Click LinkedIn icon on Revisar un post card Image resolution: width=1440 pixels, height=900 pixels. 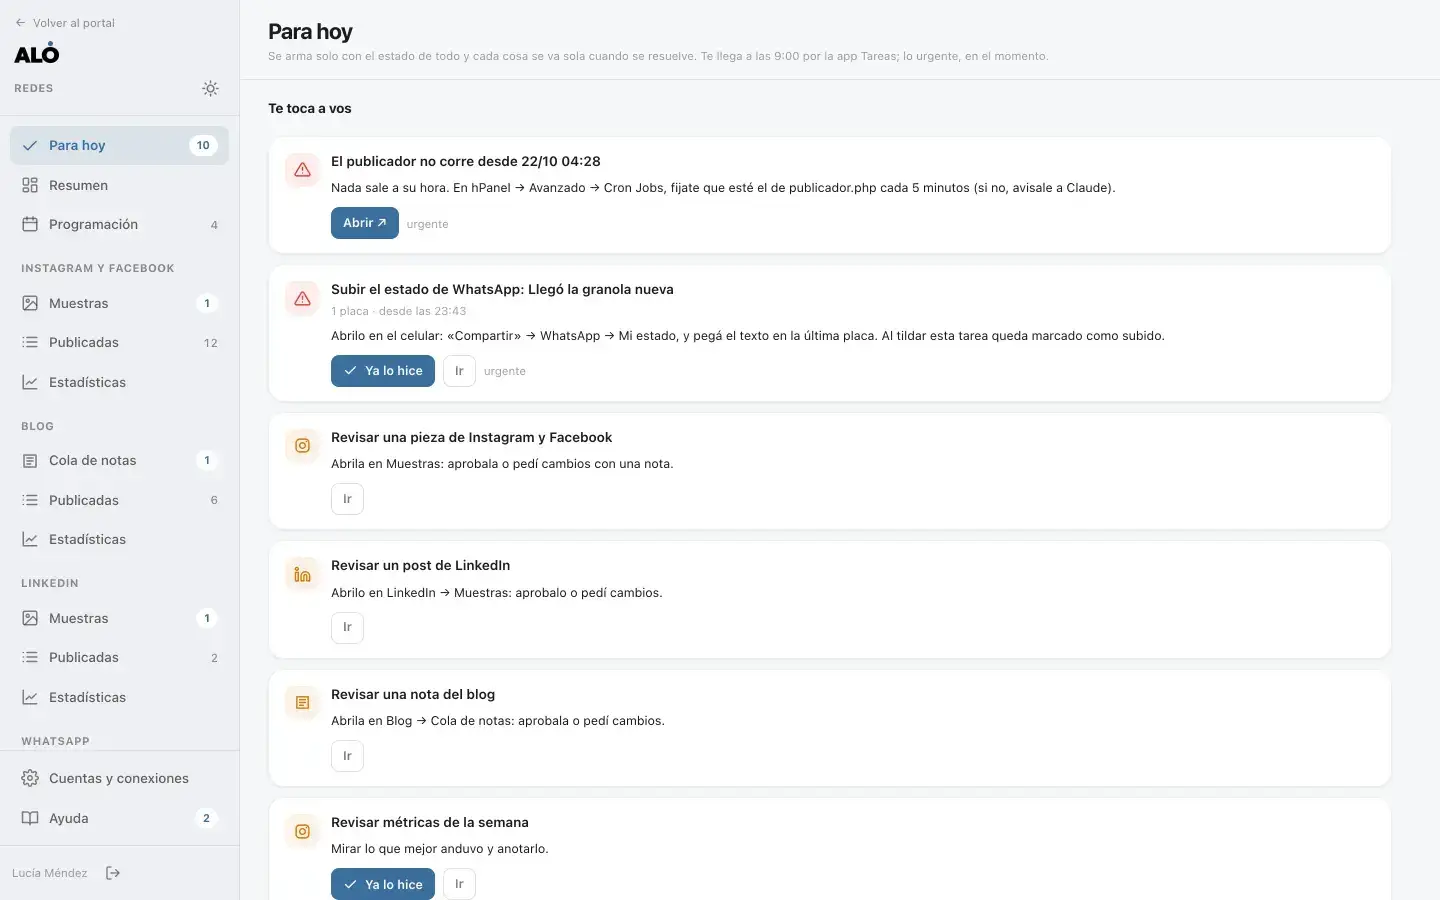pos(302,574)
